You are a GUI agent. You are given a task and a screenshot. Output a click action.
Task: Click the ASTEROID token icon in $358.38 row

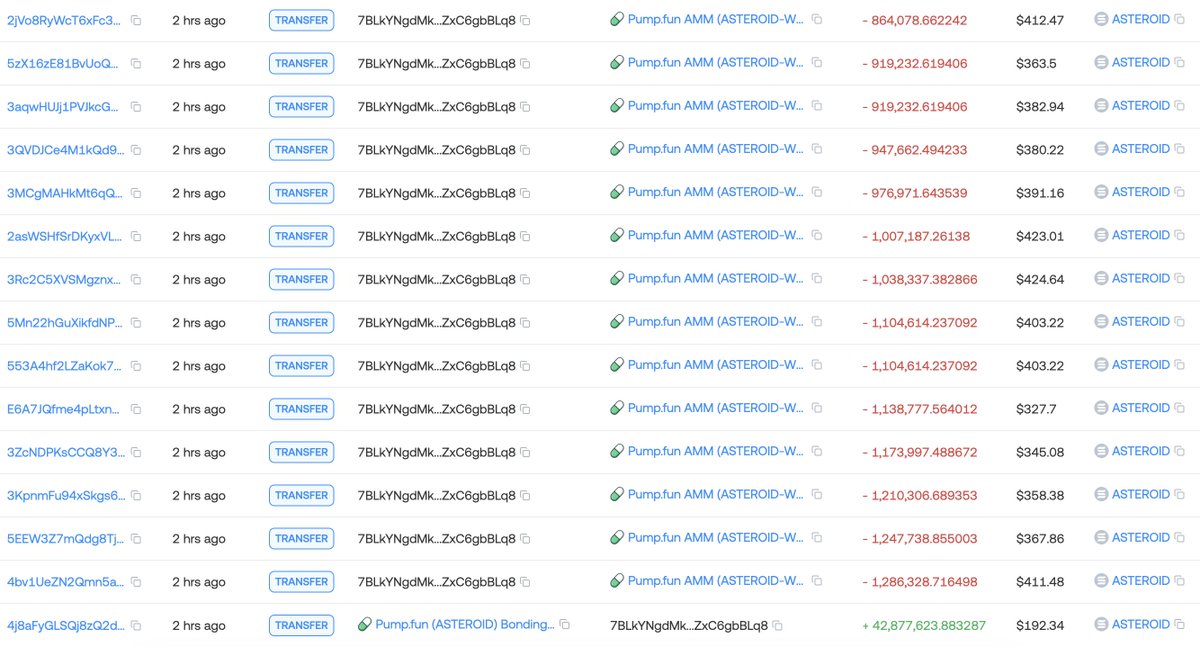[1101, 494]
